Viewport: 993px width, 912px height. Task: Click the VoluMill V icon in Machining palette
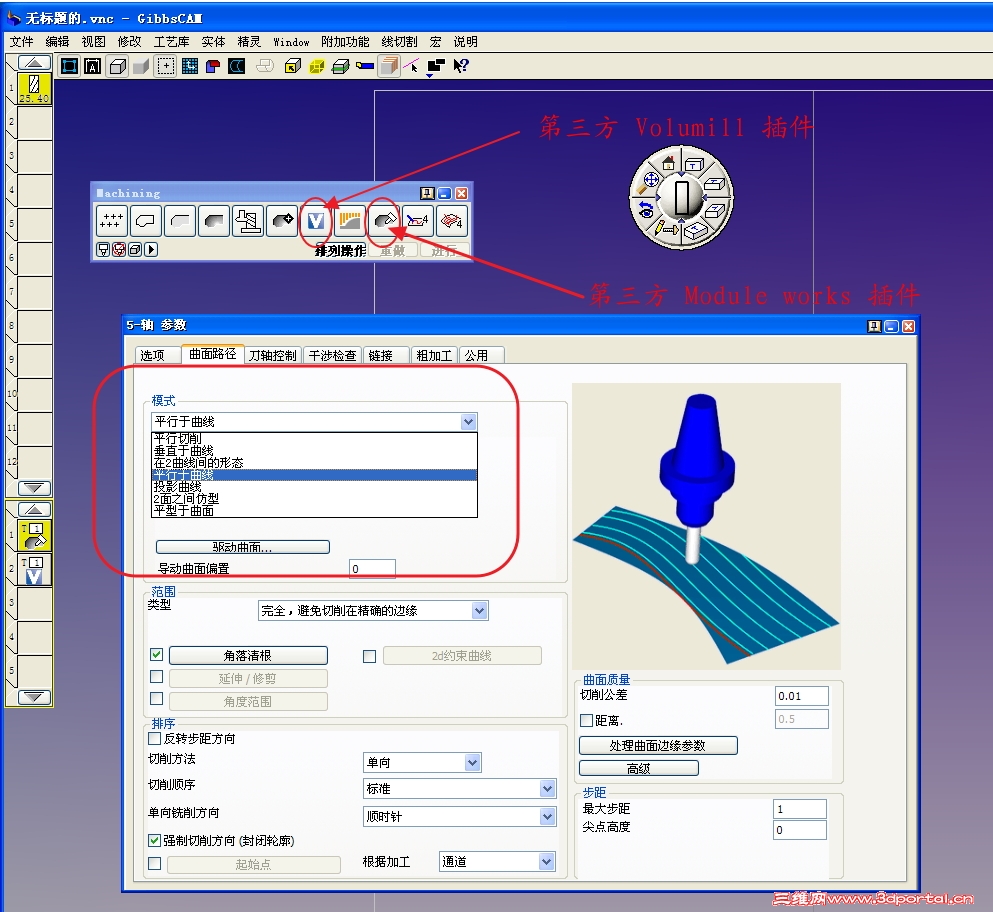point(315,221)
